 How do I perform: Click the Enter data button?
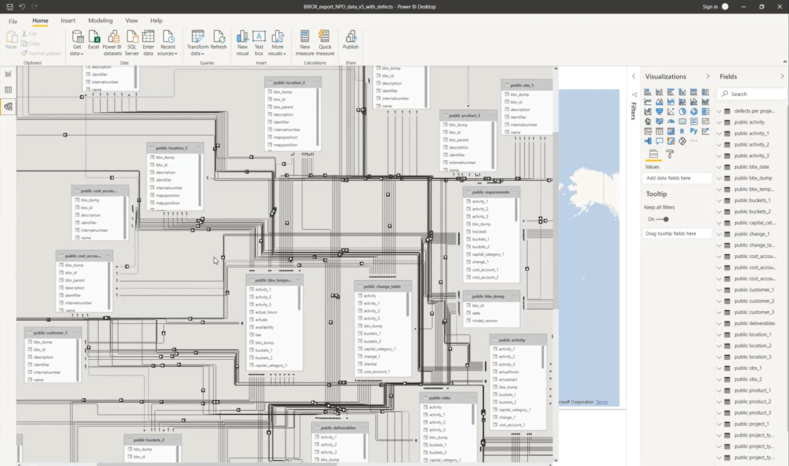click(148, 43)
